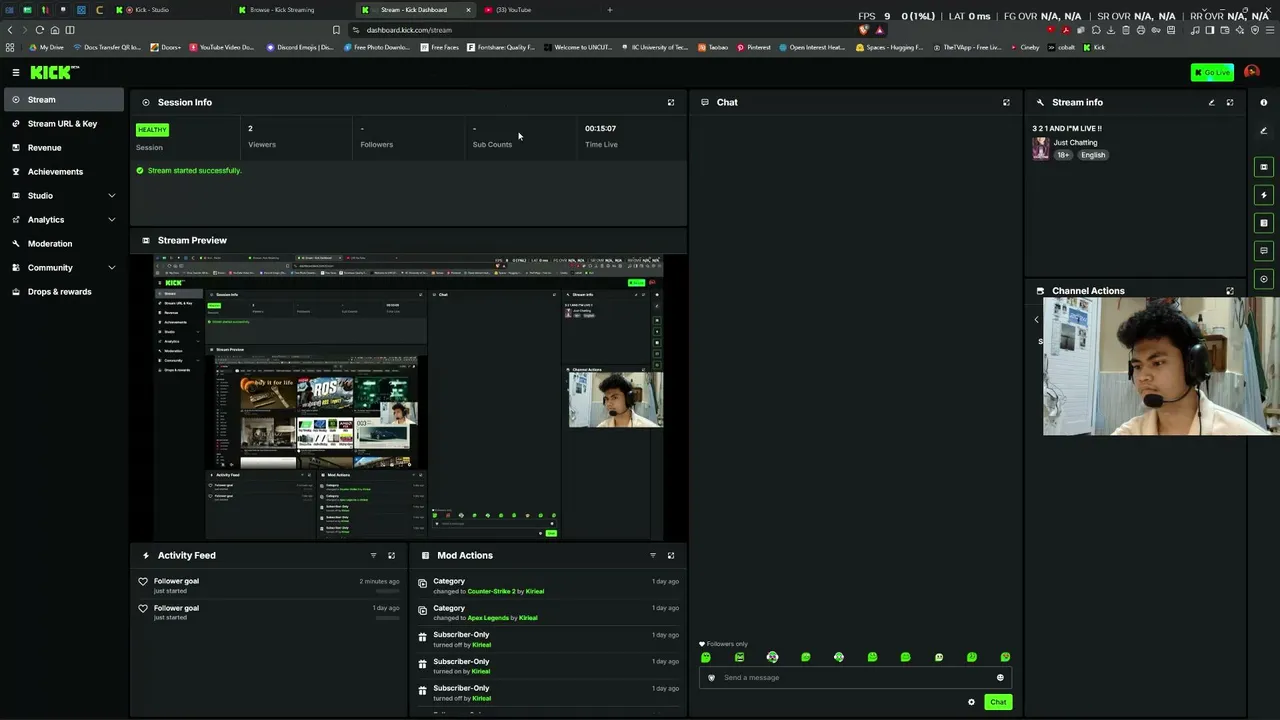Bookmark this page with bookmark icon
Screen dimensions: 1280x720
336,30
